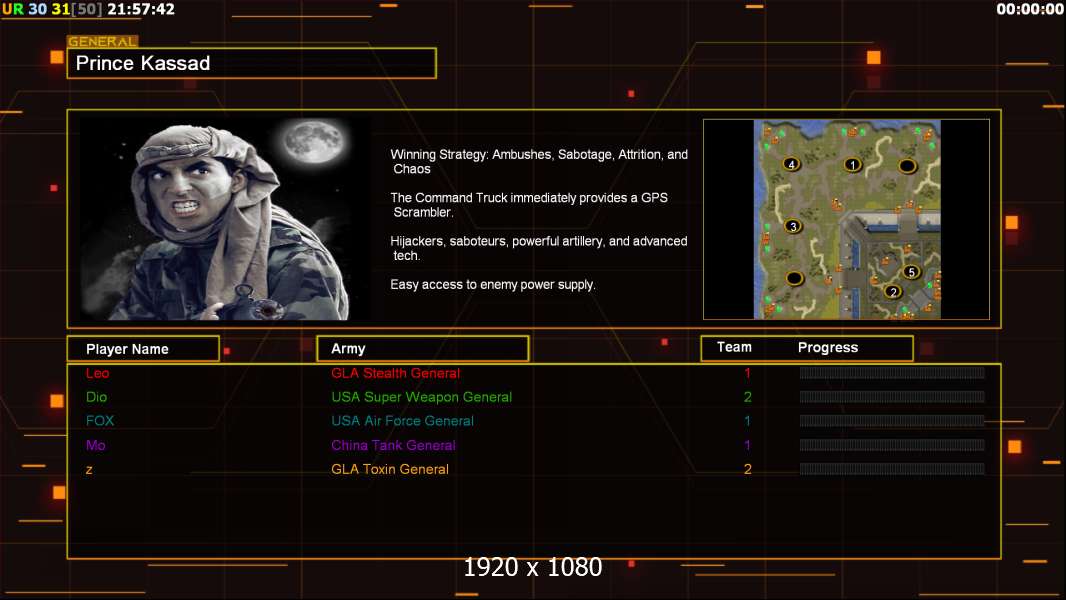1066x600 pixels.
Task: Click start position marker 1 on the minimap
Action: tap(852, 164)
